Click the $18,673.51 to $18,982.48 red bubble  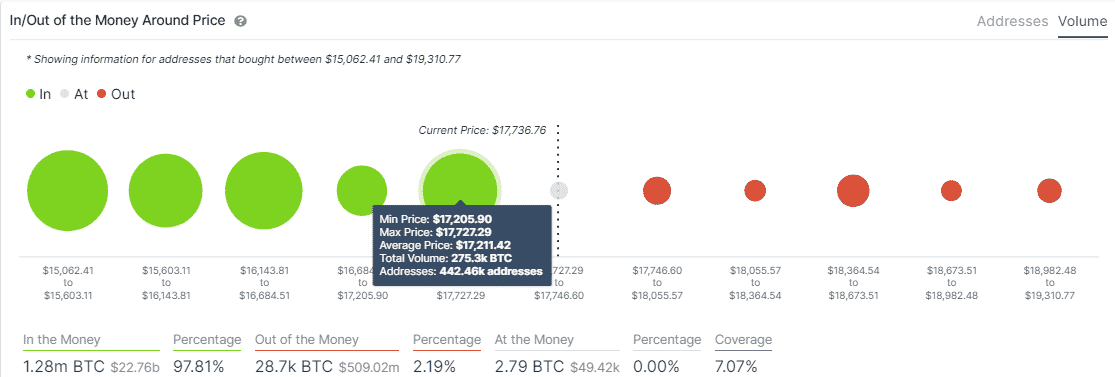(951, 191)
